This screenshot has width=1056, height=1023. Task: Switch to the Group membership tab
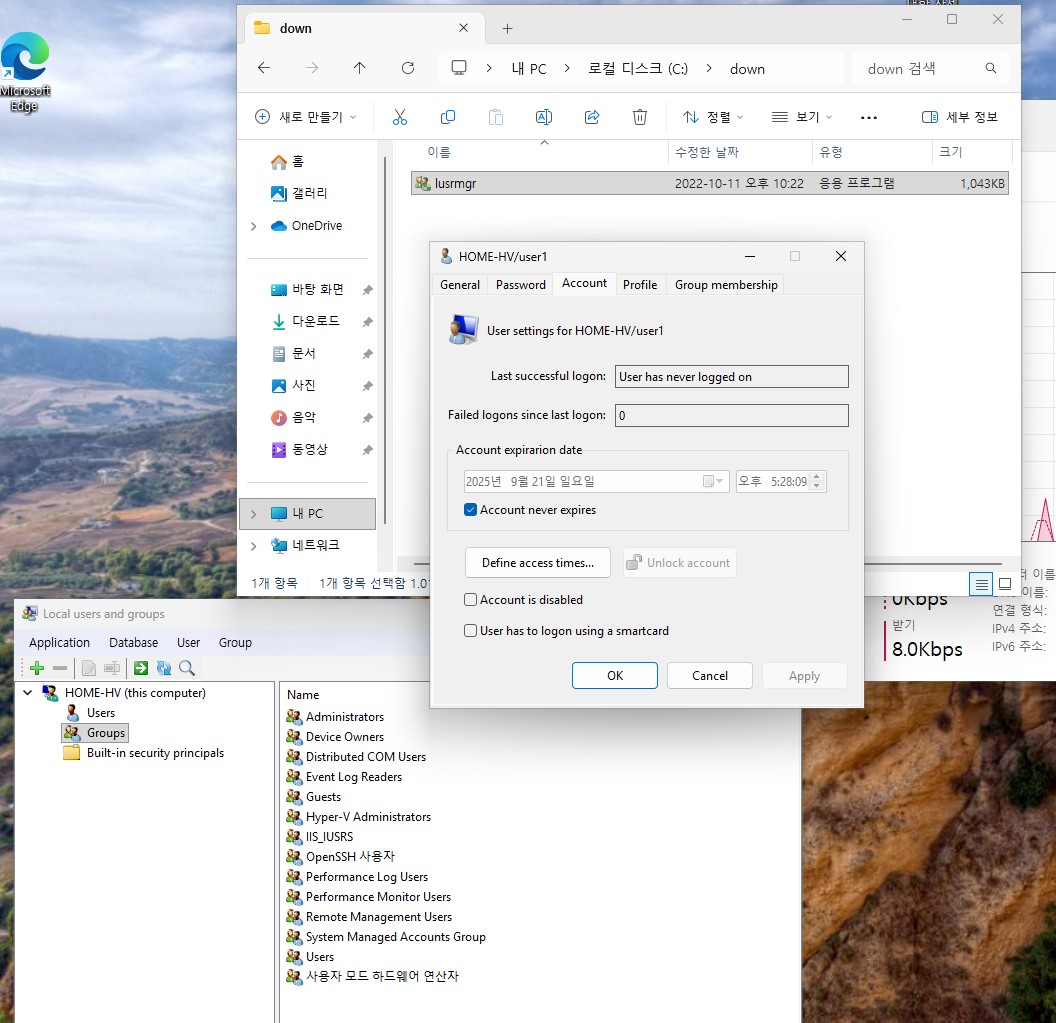click(725, 285)
